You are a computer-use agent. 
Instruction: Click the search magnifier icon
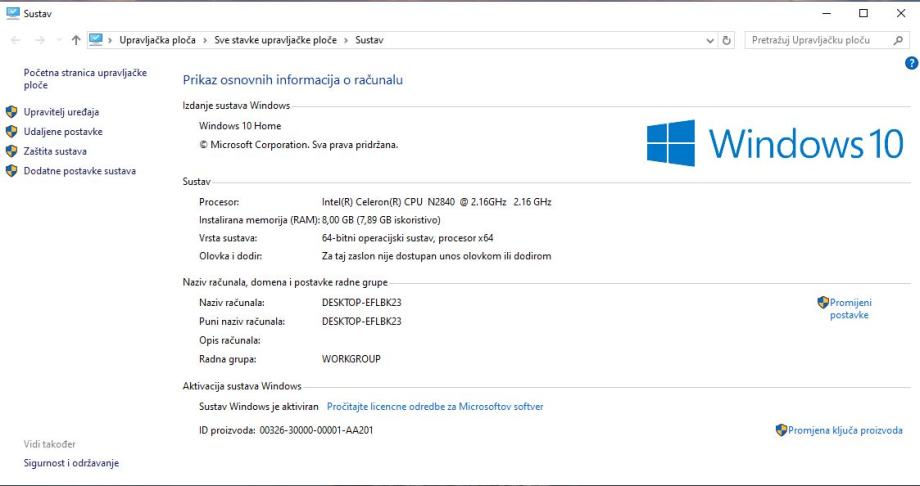click(898, 40)
